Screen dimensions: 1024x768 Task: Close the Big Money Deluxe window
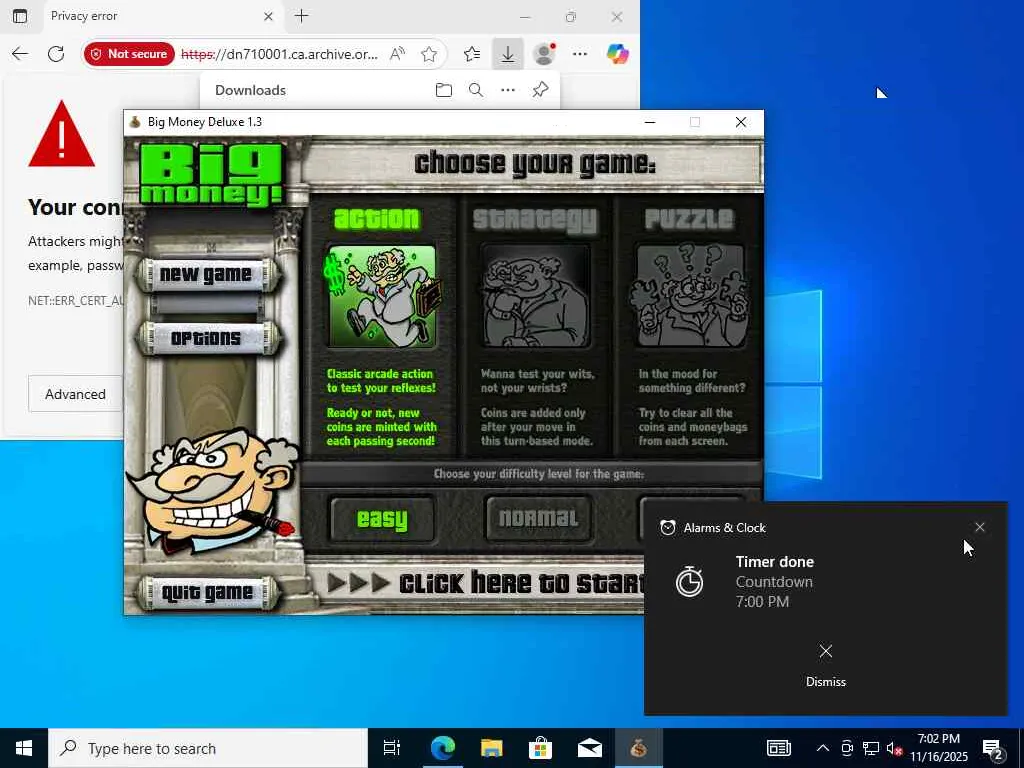(741, 122)
